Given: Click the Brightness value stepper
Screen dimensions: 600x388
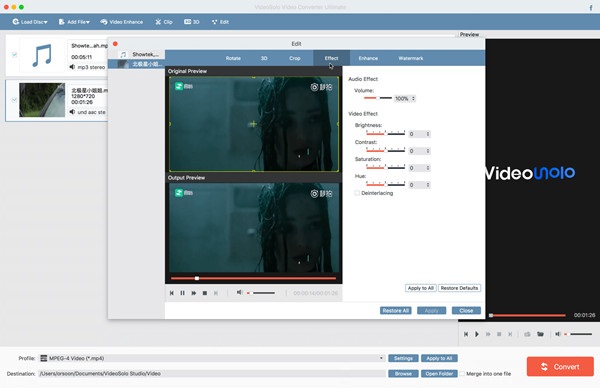Looking at the screenshot, I should pos(428,134).
